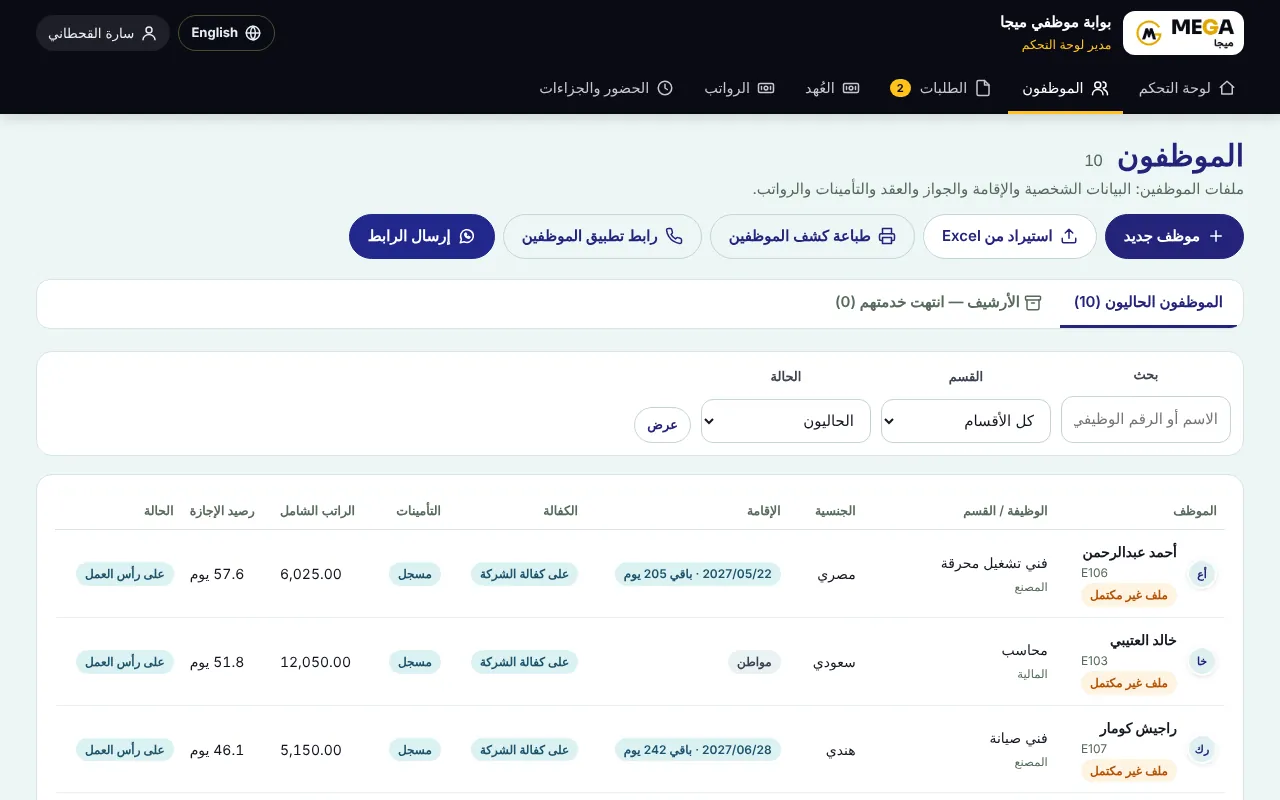Click the archive box icon in الأرشيف tab
The image size is (1280, 800).
tap(1034, 302)
